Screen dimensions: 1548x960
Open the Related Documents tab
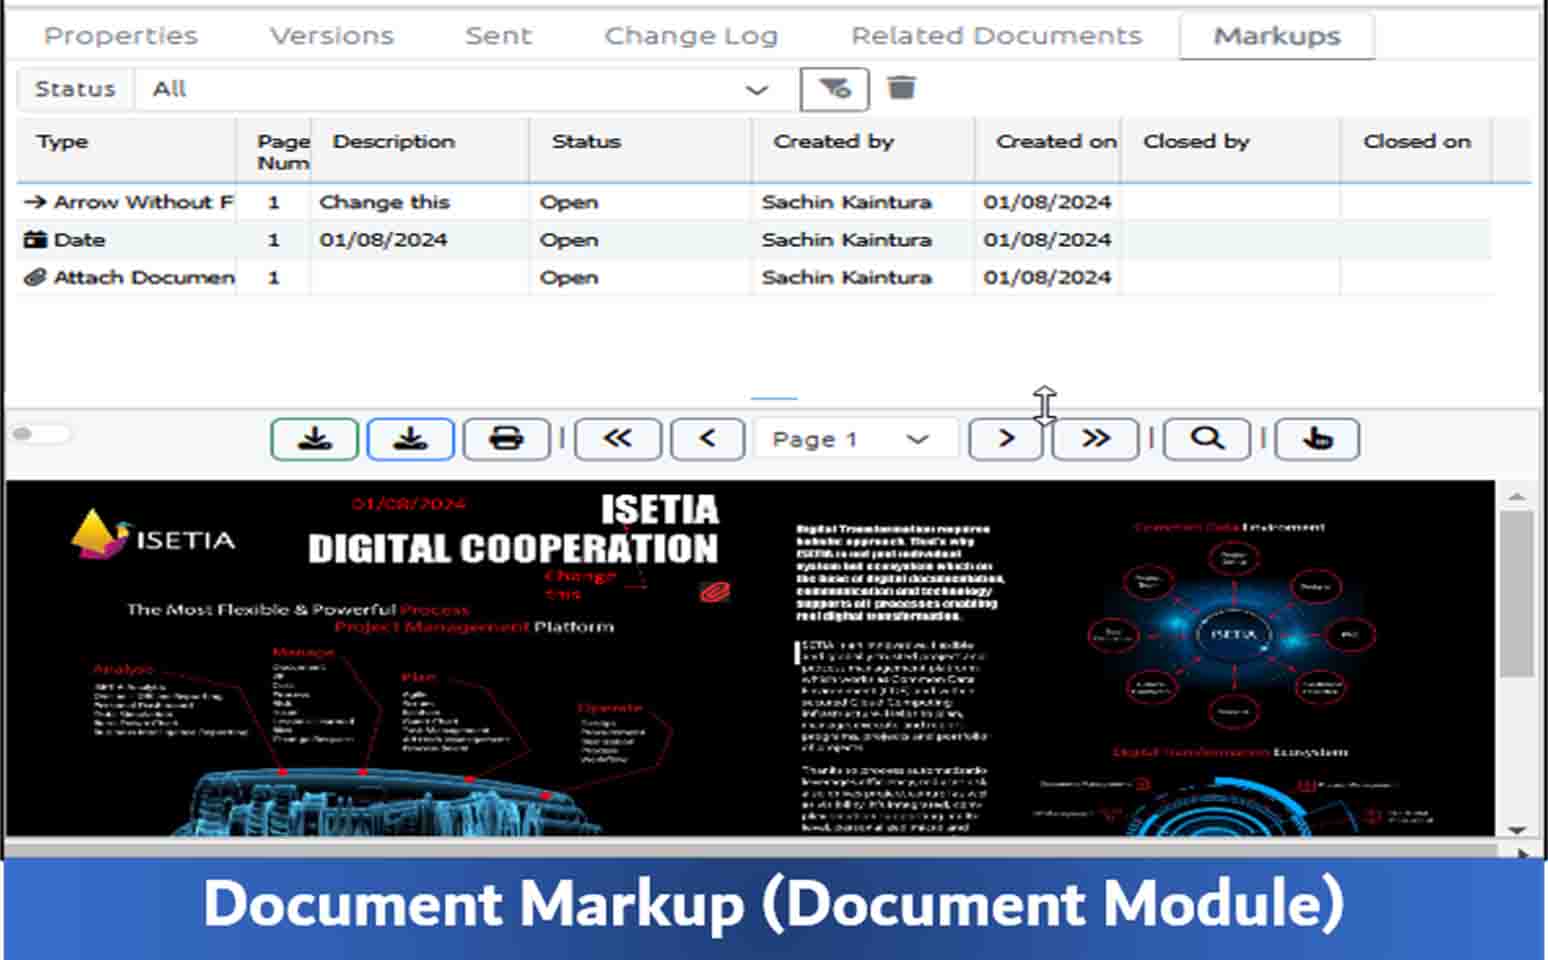click(996, 36)
